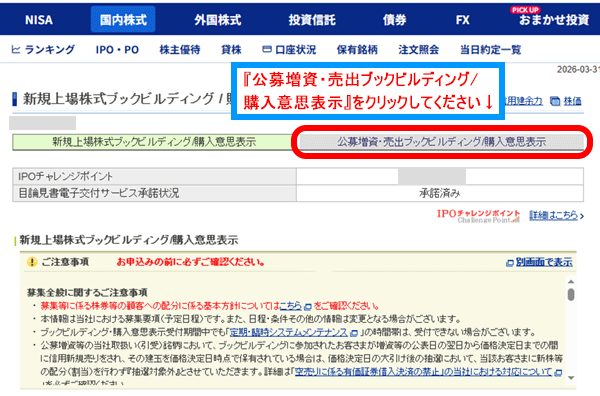The height and width of the screenshot is (396, 600).
Task: Click 目論見書電子交付サービス承諾状況 label
Action: pyautogui.click(x=99, y=193)
